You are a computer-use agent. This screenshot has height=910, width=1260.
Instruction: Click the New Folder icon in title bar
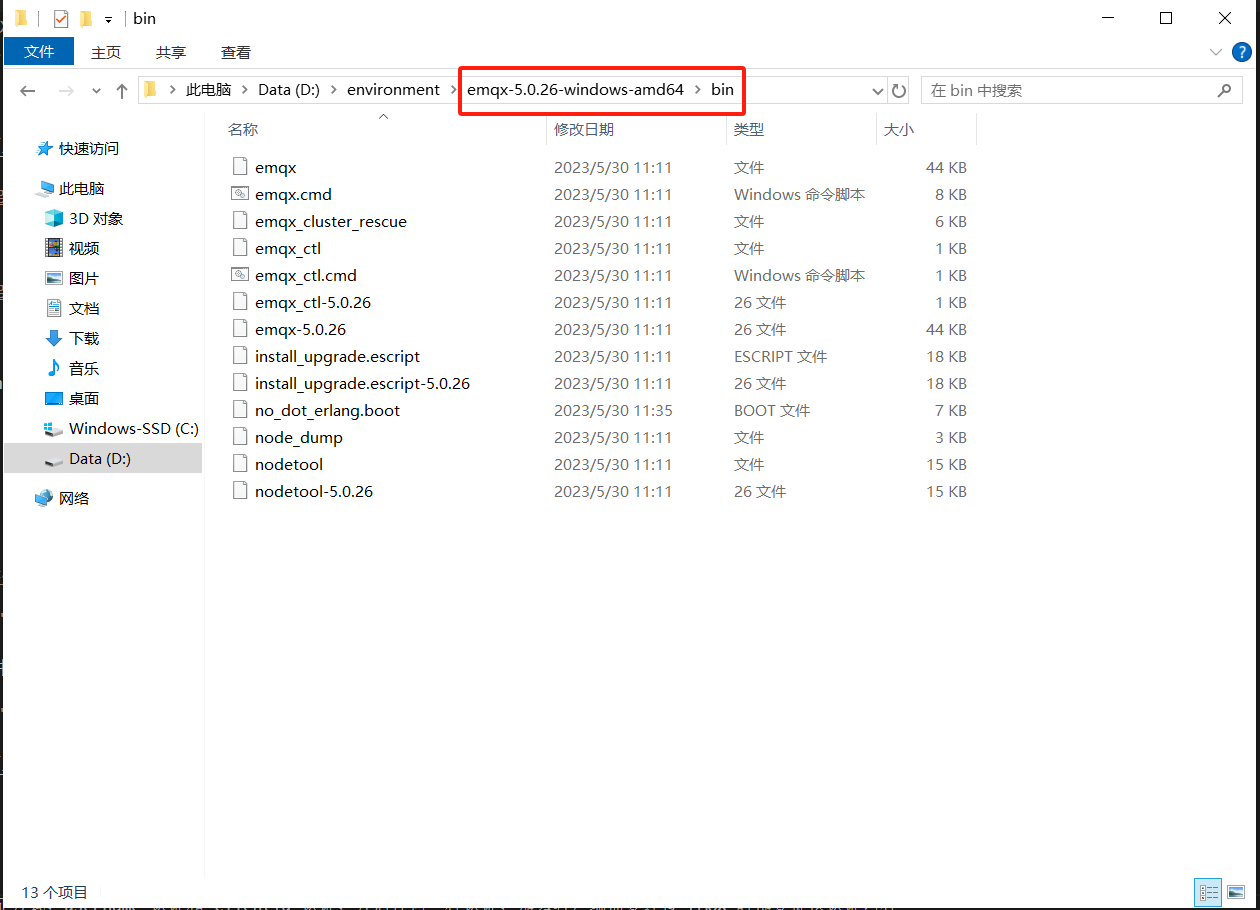86,18
